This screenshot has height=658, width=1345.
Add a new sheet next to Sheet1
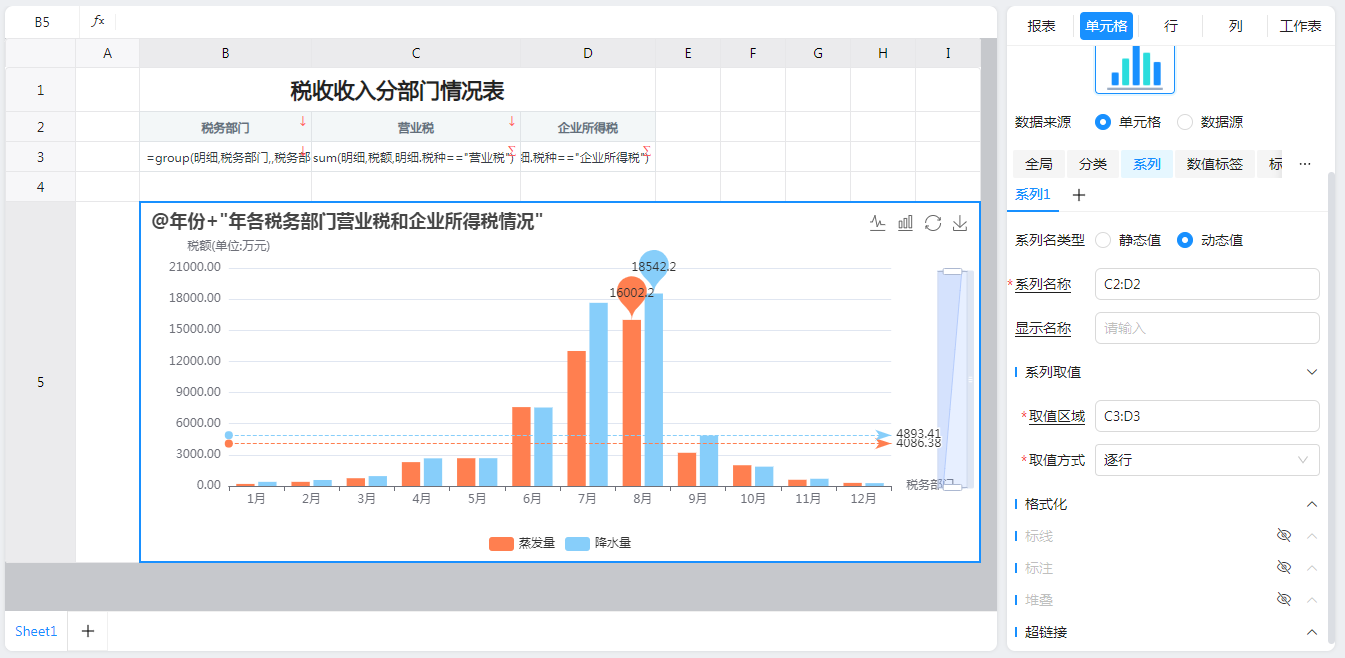(x=88, y=631)
